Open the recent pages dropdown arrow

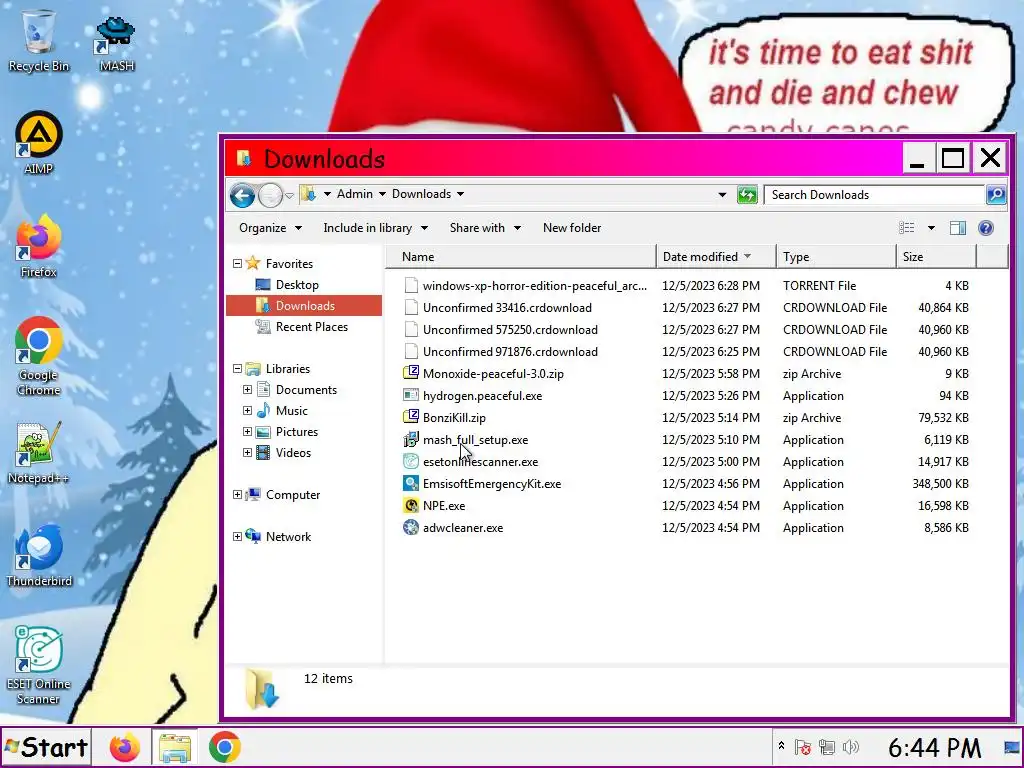(289, 195)
